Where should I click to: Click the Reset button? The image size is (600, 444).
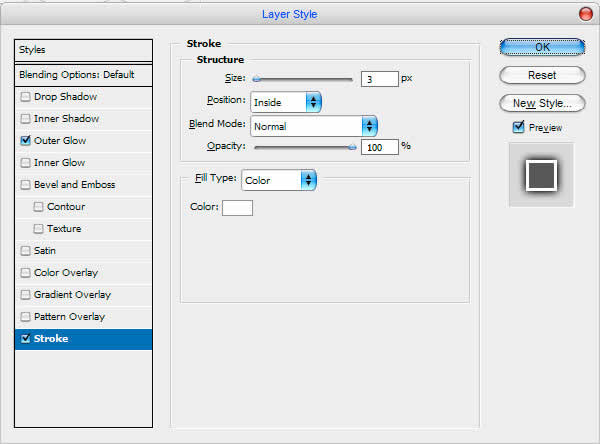point(542,75)
